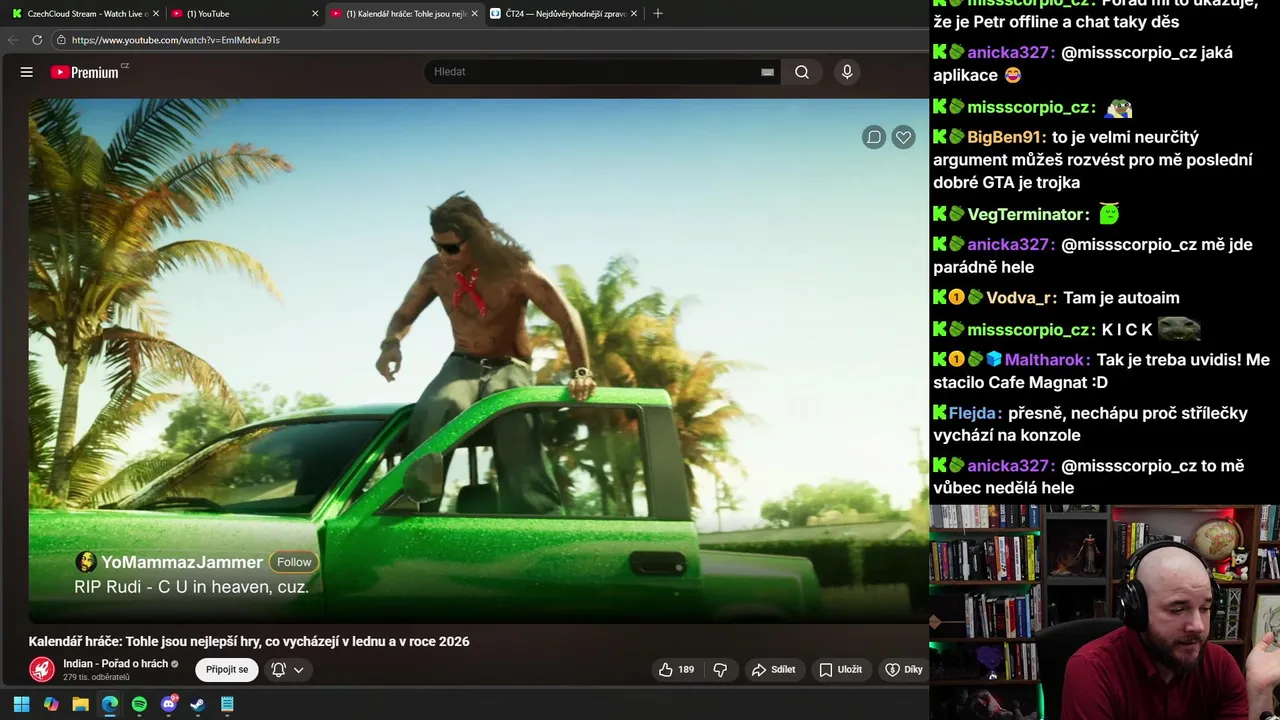Click the Díky thanks button
This screenshot has height=720, width=1280.
click(903, 670)
